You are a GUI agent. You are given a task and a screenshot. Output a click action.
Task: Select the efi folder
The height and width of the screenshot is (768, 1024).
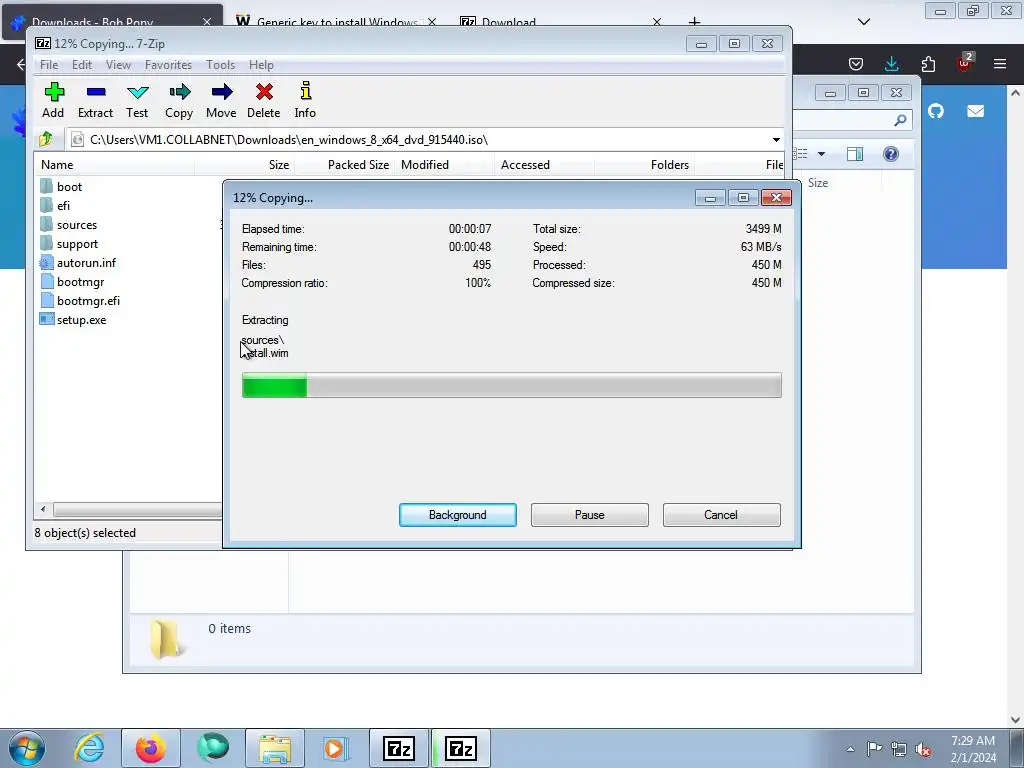click(x=56, y=206)
